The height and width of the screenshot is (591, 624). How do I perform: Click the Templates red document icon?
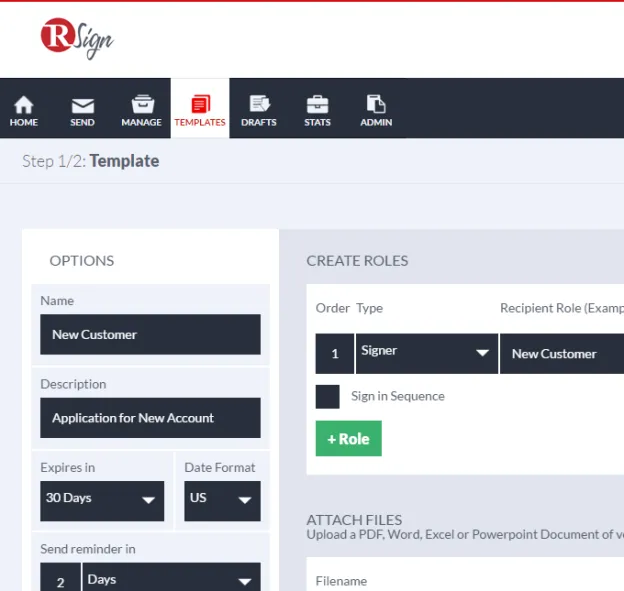point(201,104)
